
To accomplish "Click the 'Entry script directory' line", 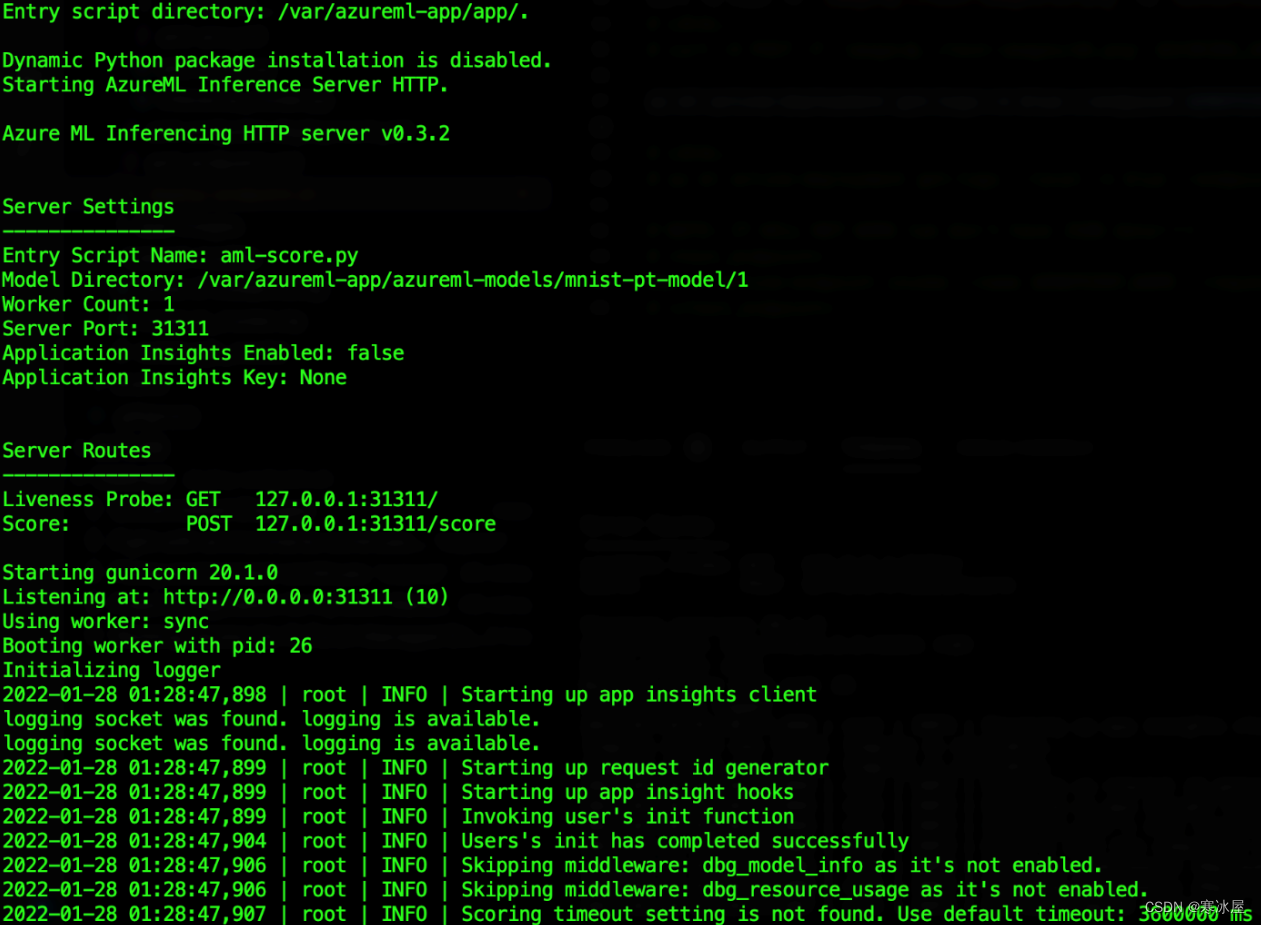I will [266, 12].
